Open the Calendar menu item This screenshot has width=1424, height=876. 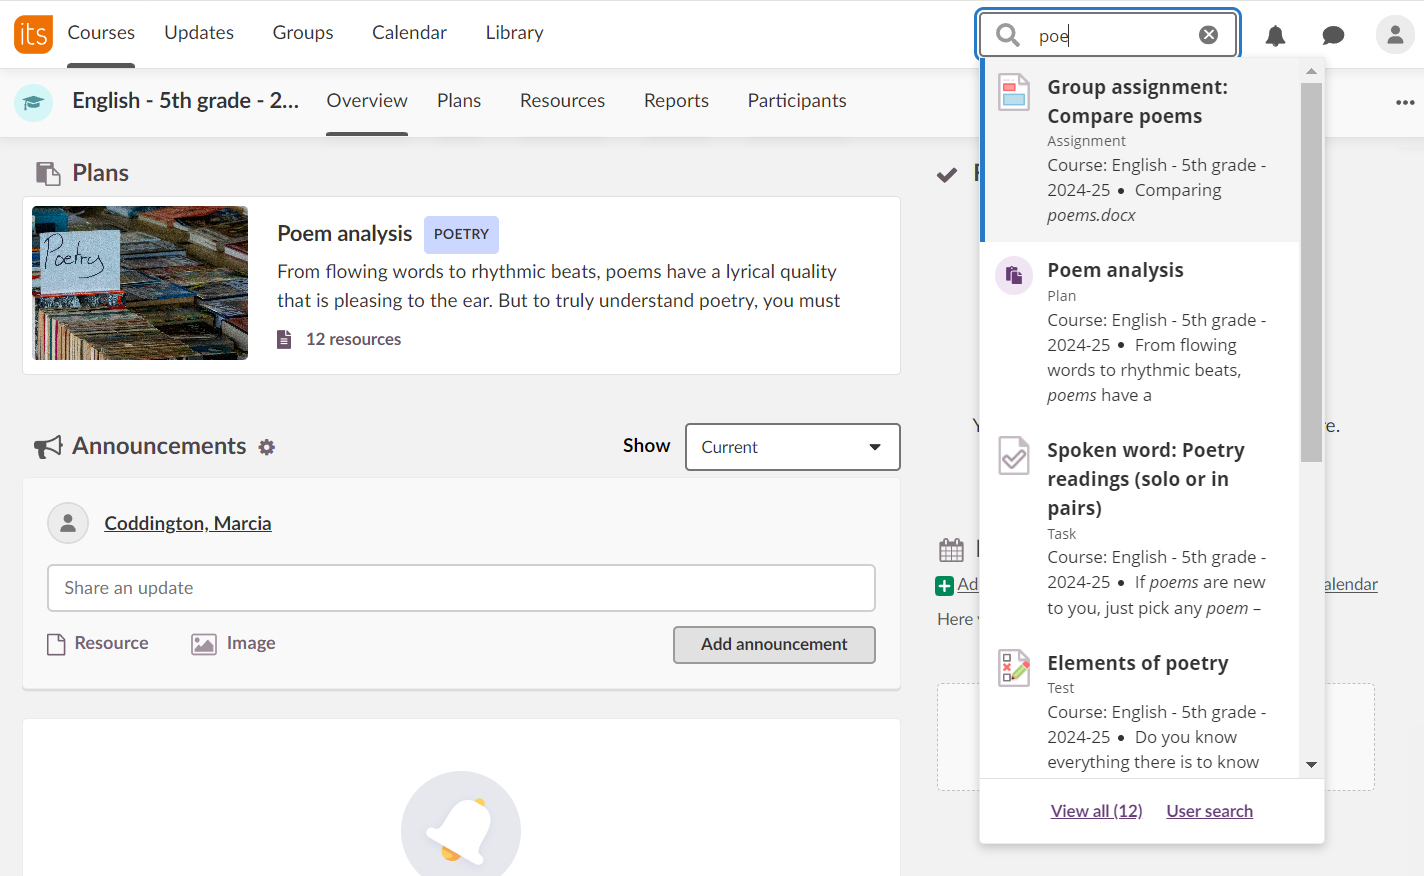[x=409, y=33]
